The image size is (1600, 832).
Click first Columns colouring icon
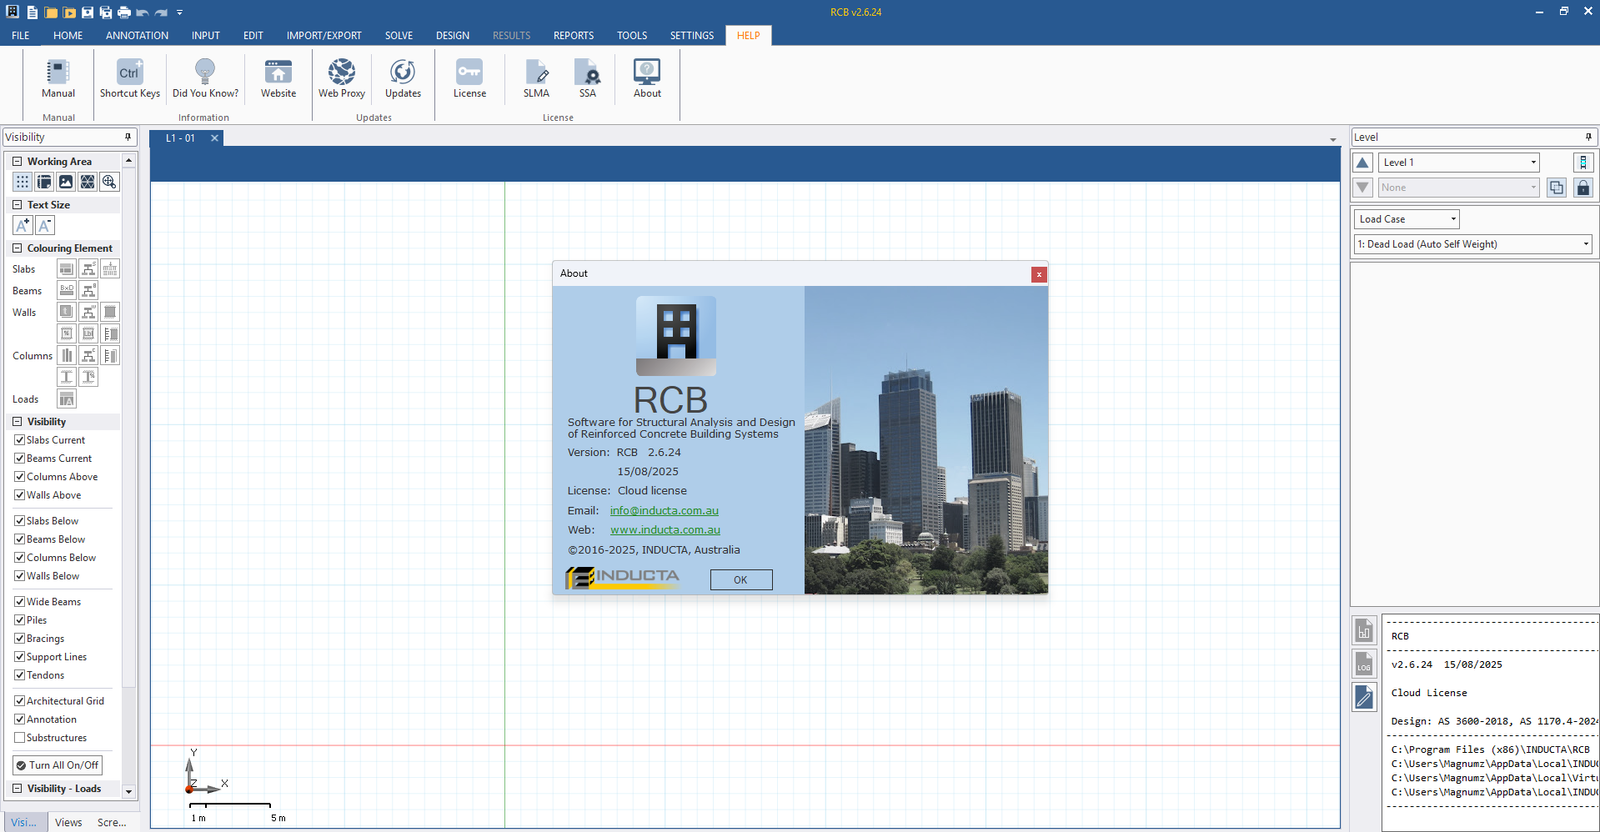point(66,355)
